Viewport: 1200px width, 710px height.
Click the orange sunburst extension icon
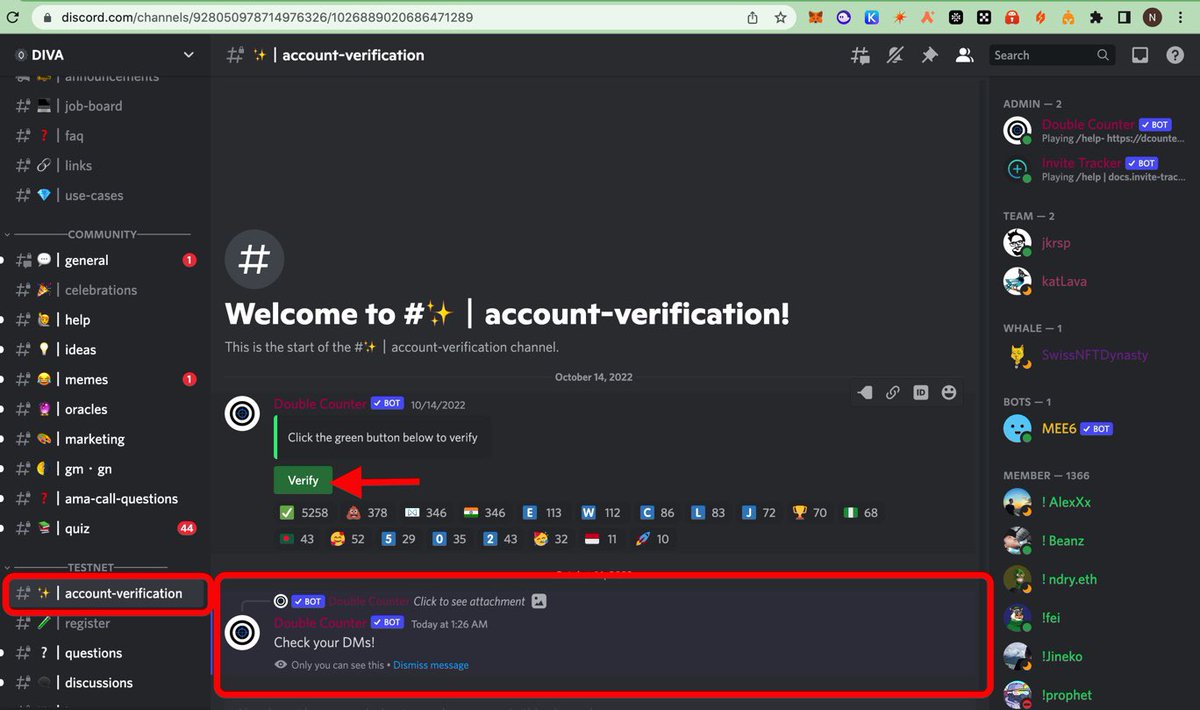900,17
